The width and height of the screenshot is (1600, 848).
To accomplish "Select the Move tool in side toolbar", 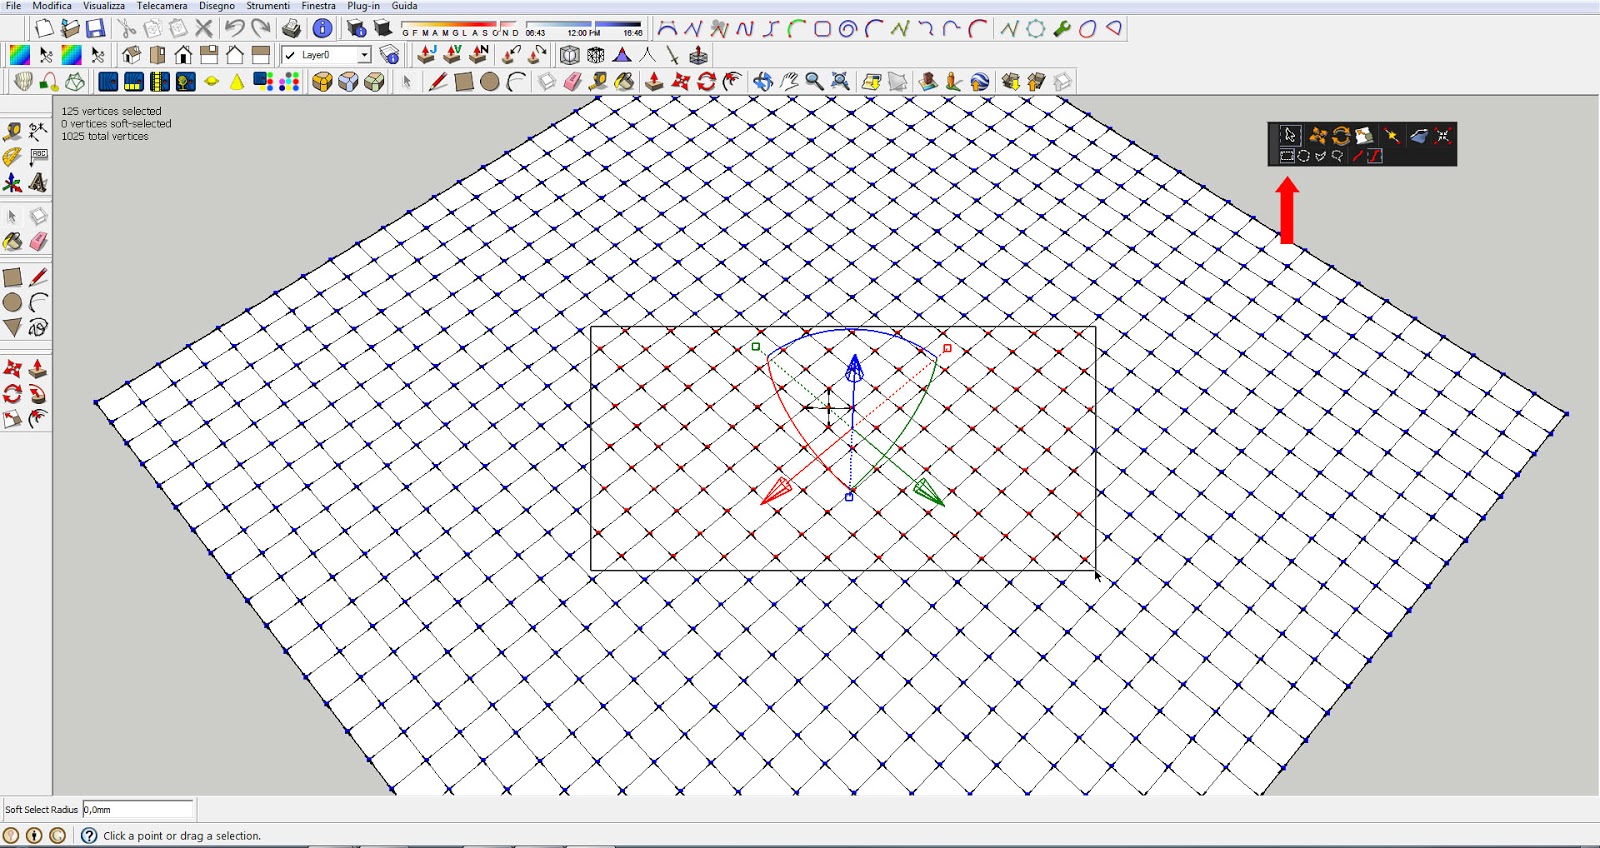I will pyautogui.click(x=12, y=369).
